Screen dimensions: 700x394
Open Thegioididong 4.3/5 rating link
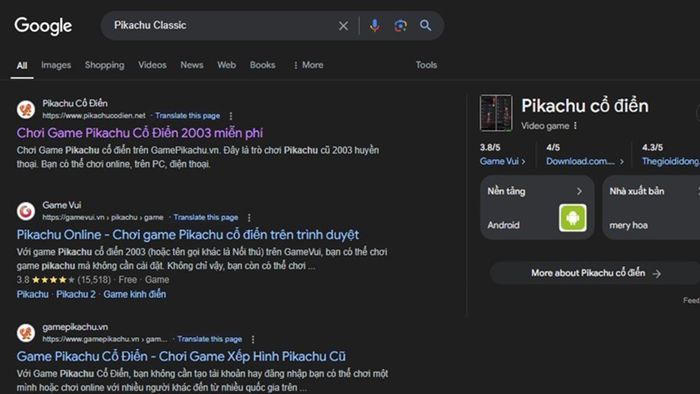click(671, 162)
